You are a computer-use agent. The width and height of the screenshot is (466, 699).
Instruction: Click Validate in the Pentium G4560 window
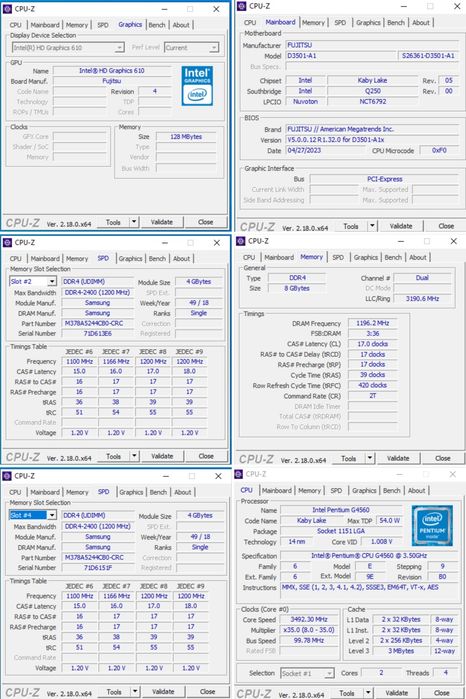(396, 693)
